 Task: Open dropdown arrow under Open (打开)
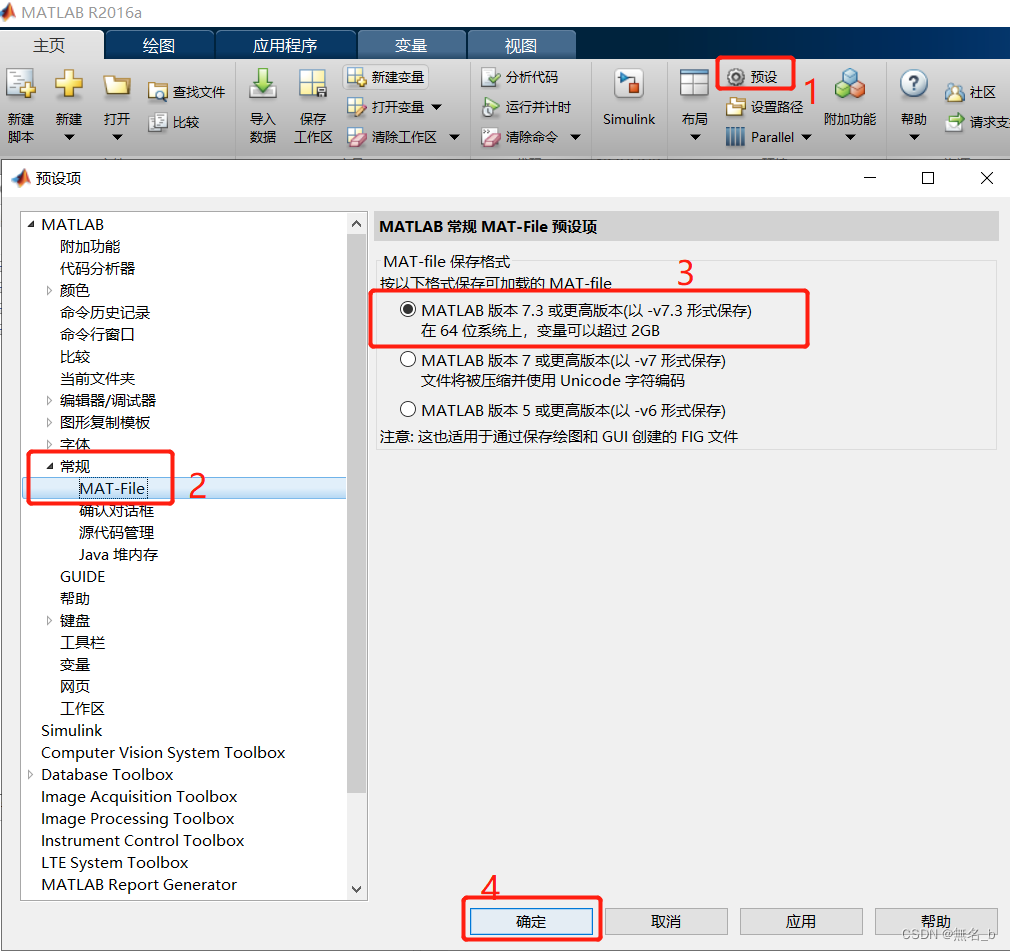(117, 137)
